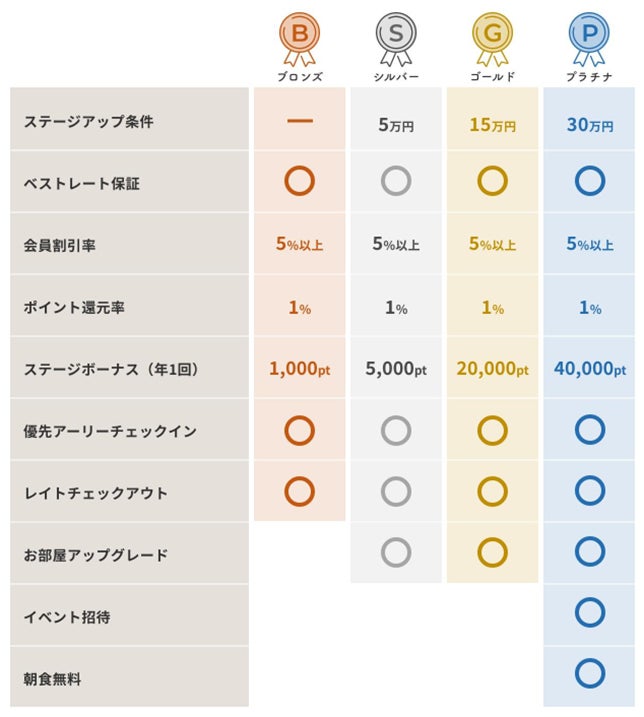Click the 朝食無料 row label
Screen dimensions: 644x717
pyautogui.click(x=53, y=680)
